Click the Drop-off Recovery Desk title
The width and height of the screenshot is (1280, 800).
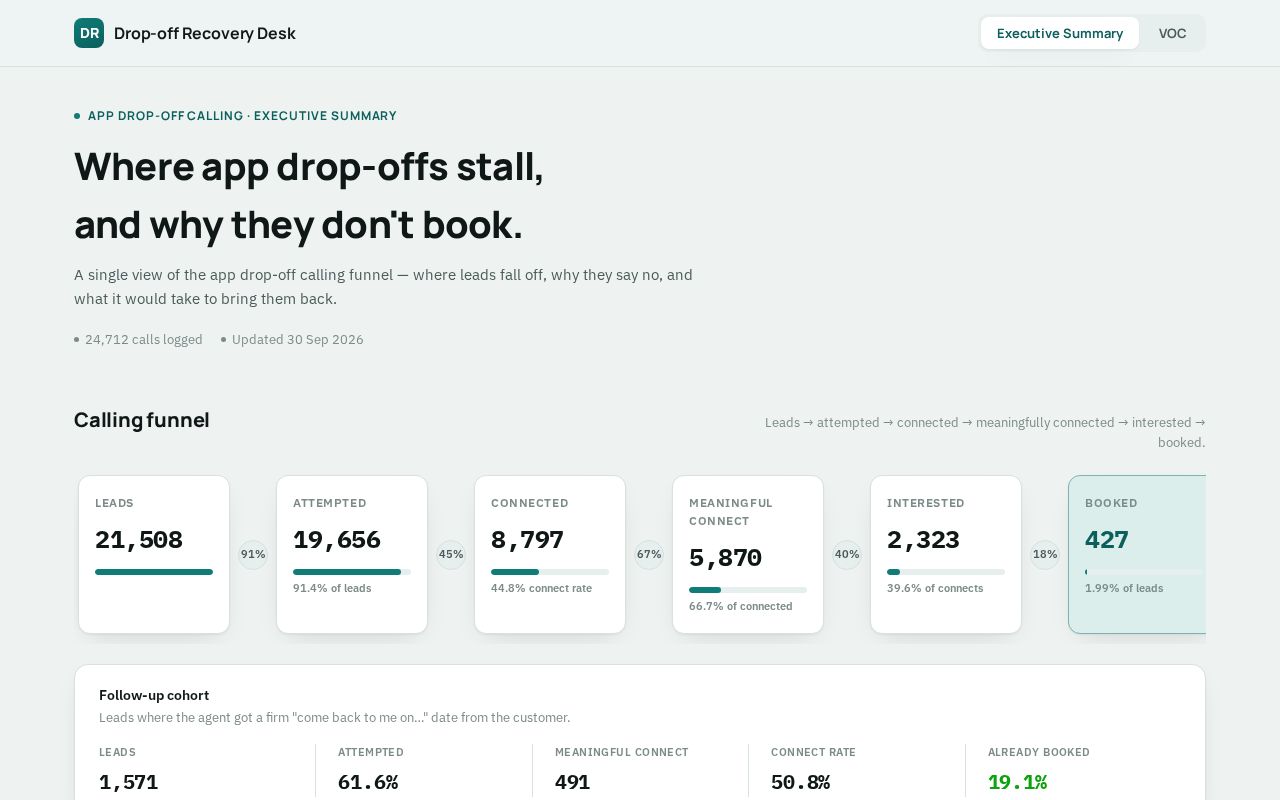coord(205,33)
